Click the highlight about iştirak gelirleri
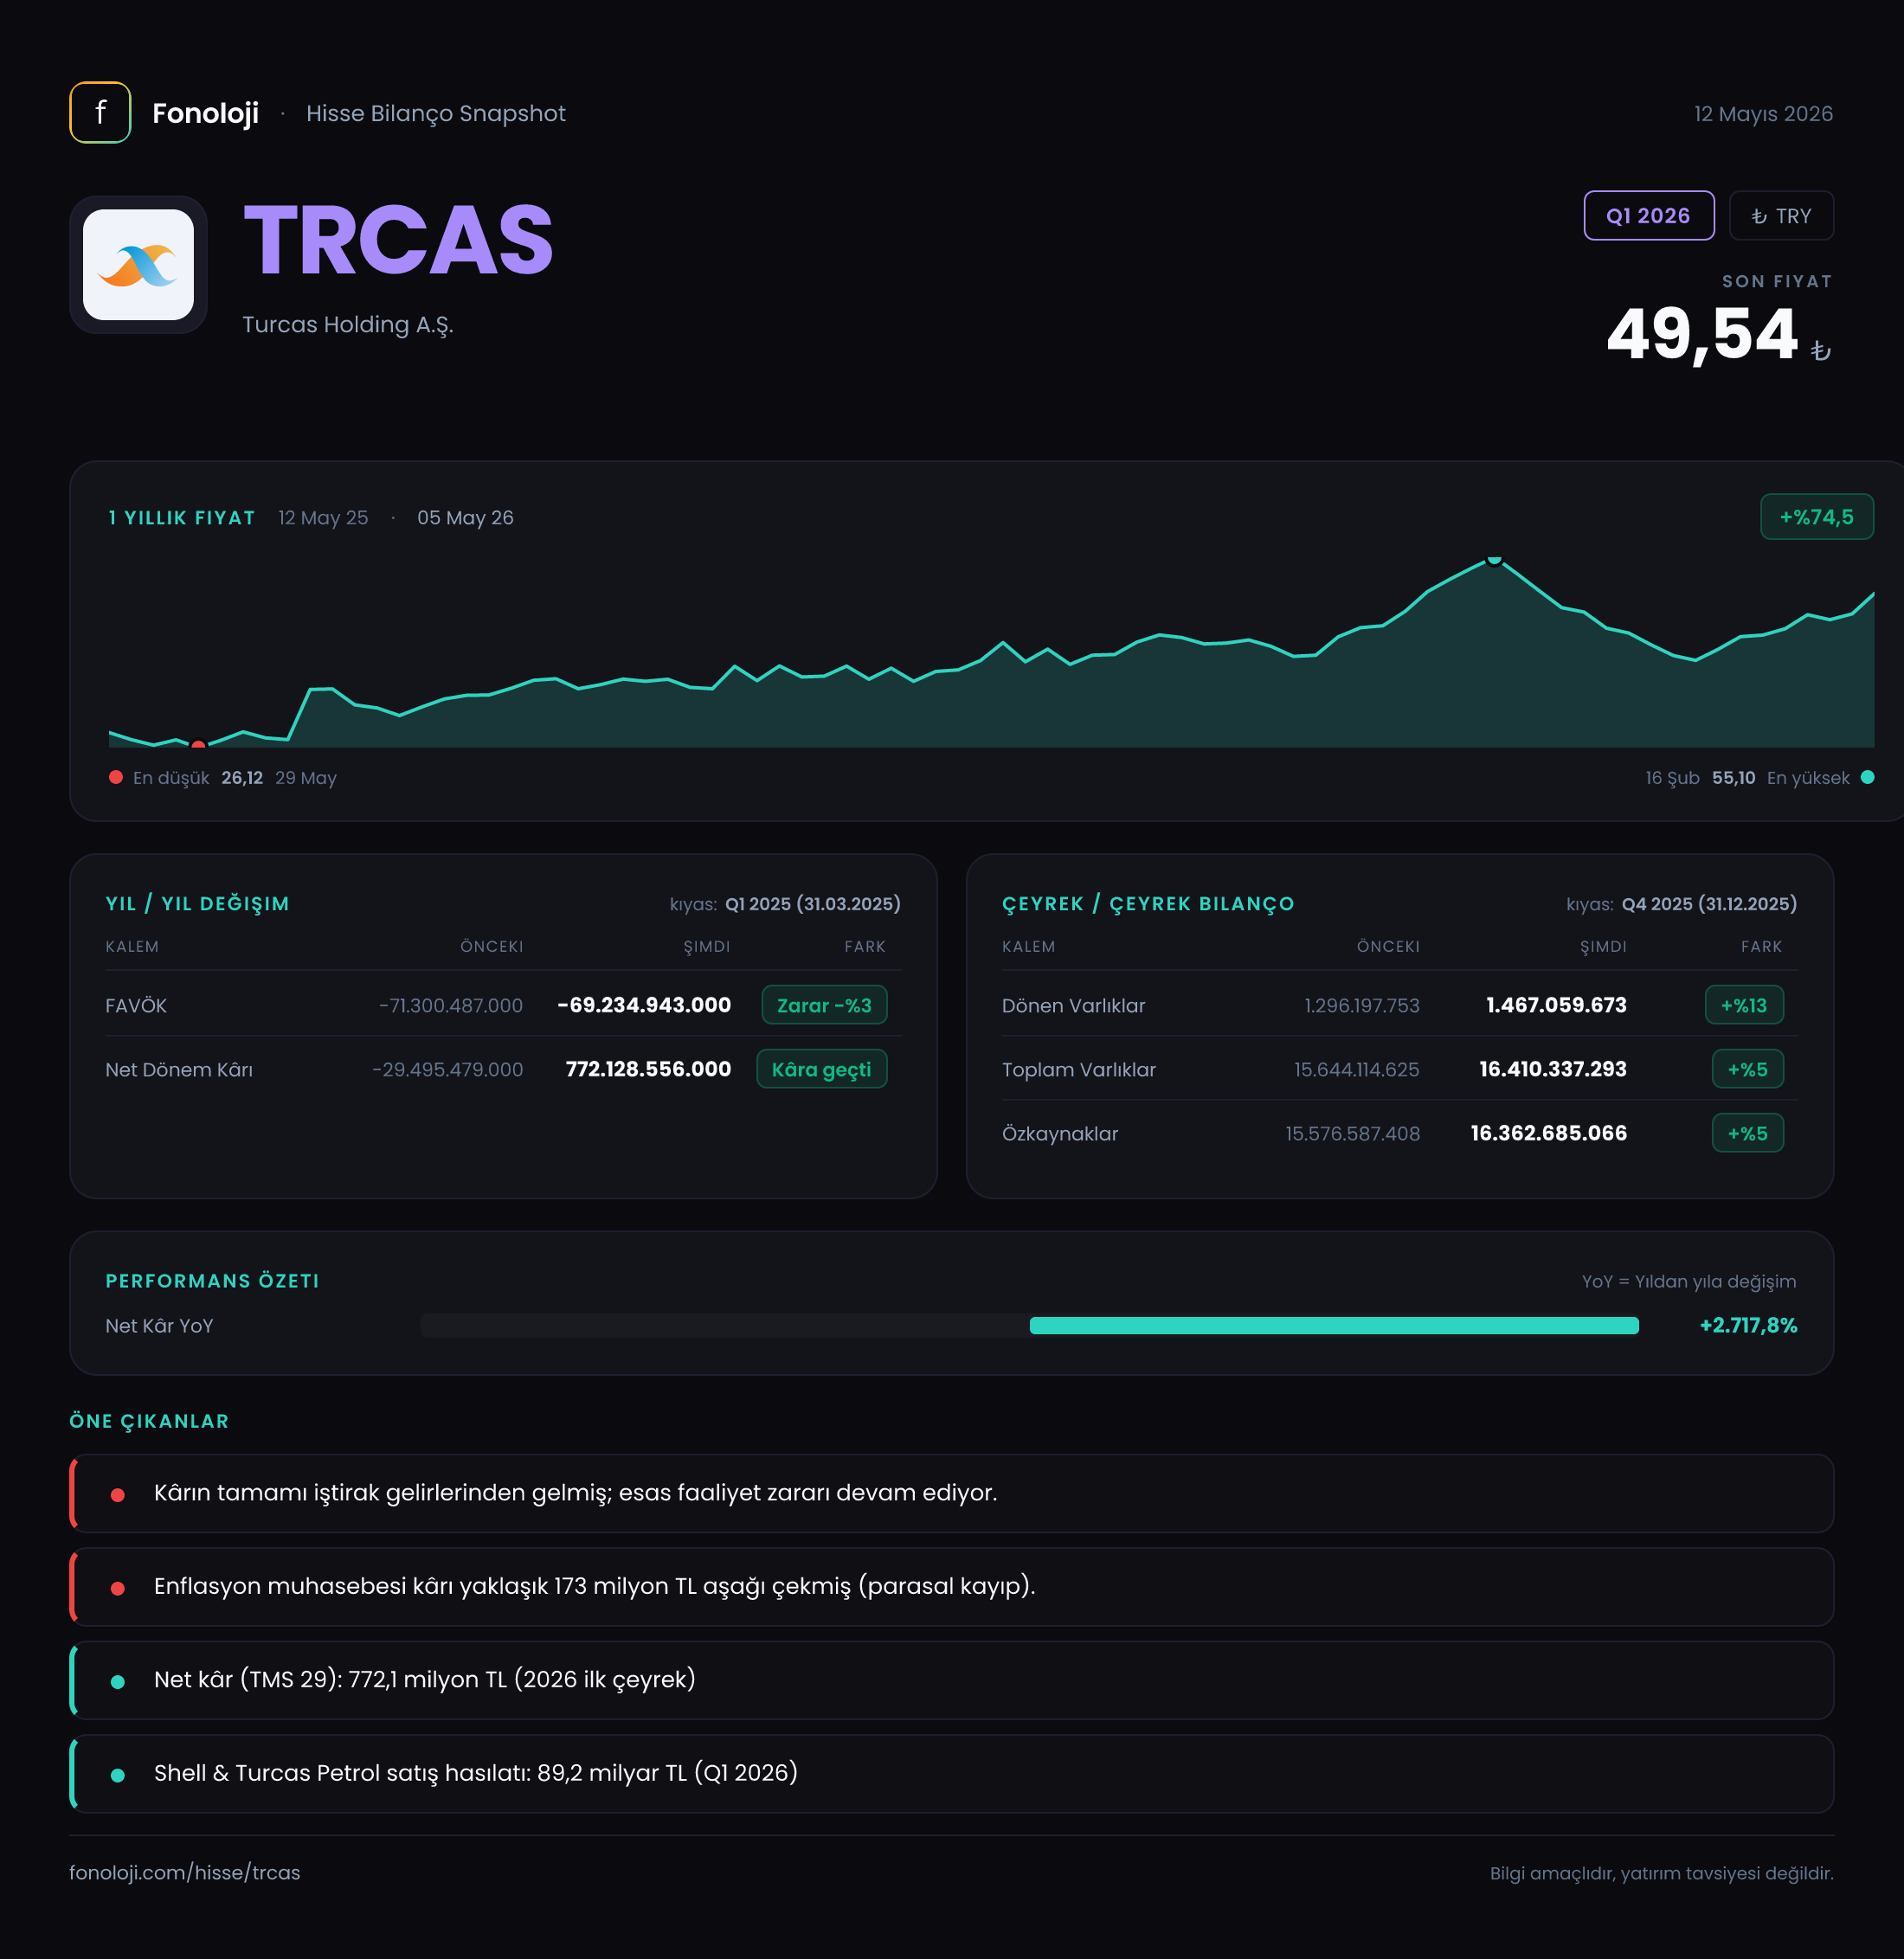The image size is (1904, 1959). coord(952,1493)
